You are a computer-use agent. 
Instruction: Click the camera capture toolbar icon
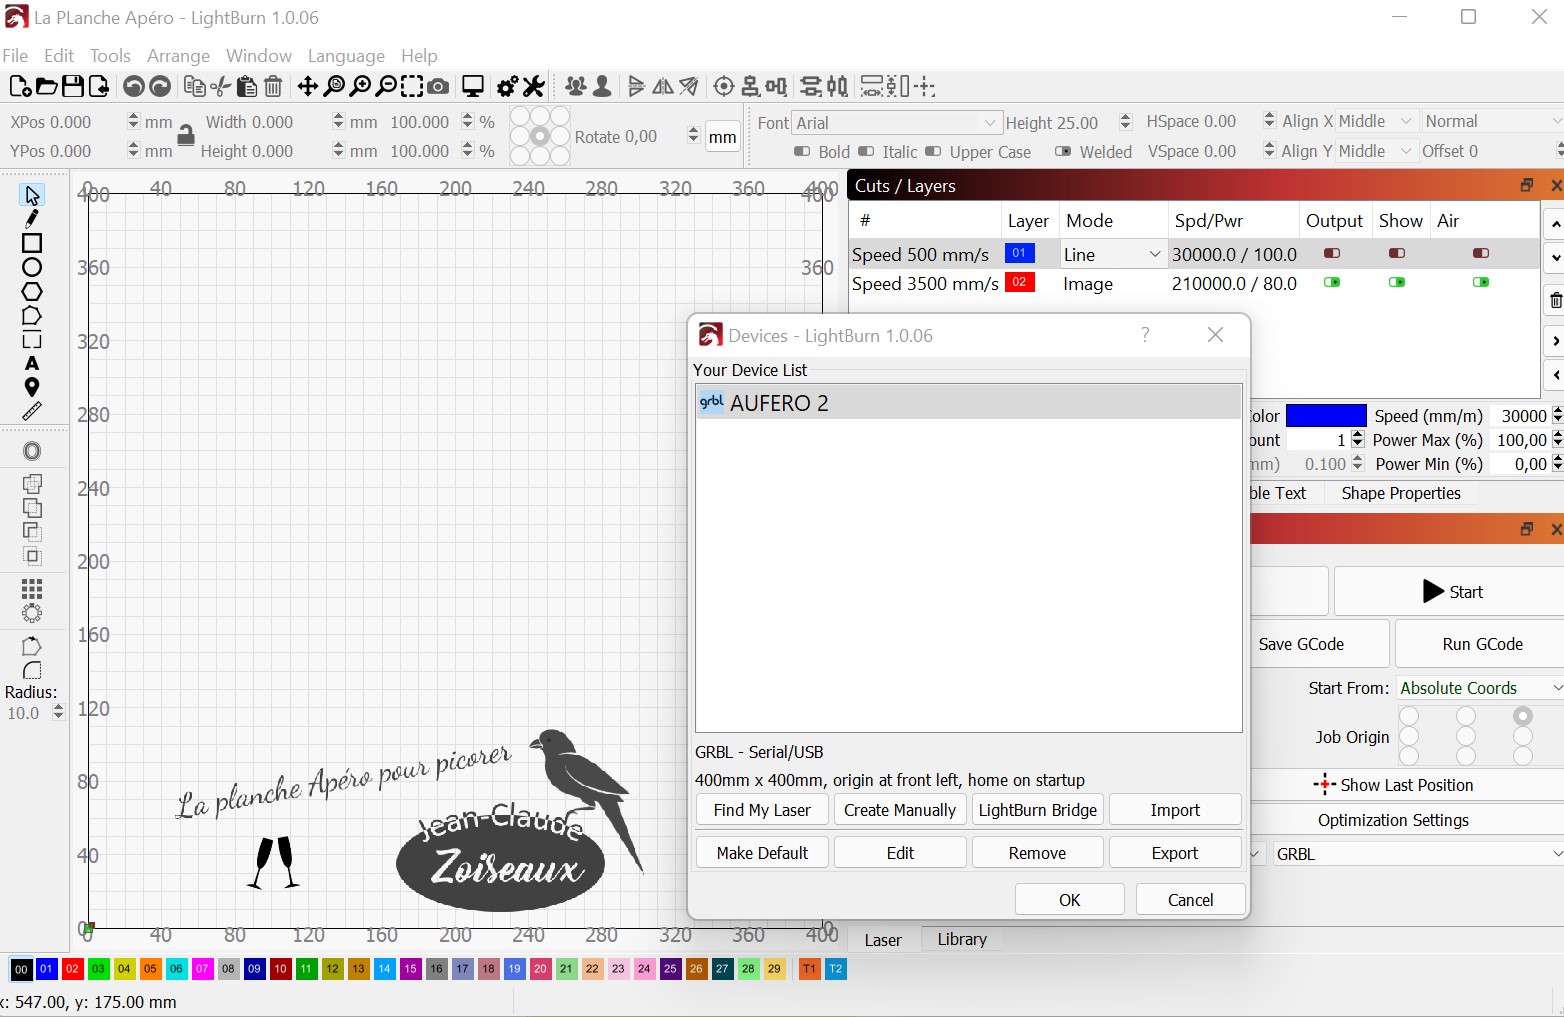click(x=438, y=87)
